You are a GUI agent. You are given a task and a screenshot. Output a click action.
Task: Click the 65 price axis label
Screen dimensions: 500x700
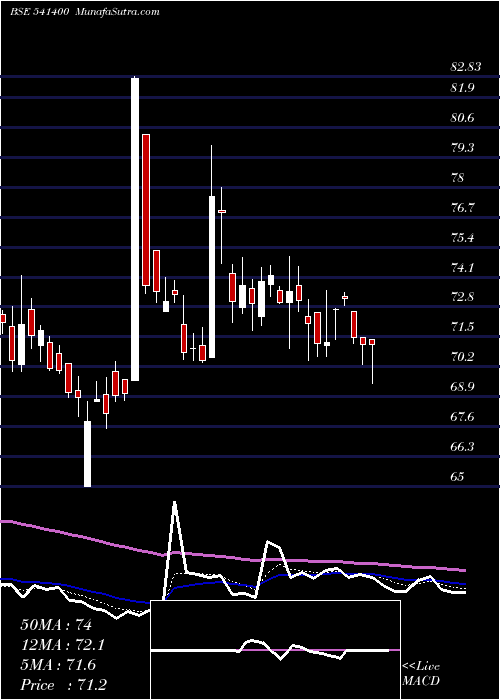pos(458,477)
